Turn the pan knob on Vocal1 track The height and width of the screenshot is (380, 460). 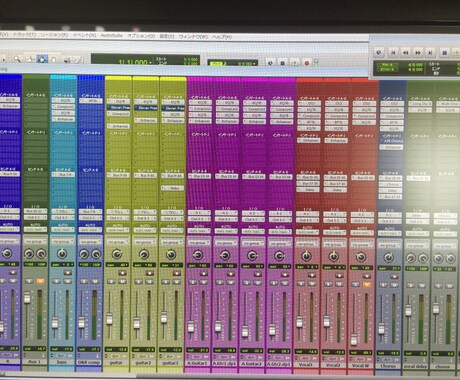pyautogui.click(x=306, y=256)
